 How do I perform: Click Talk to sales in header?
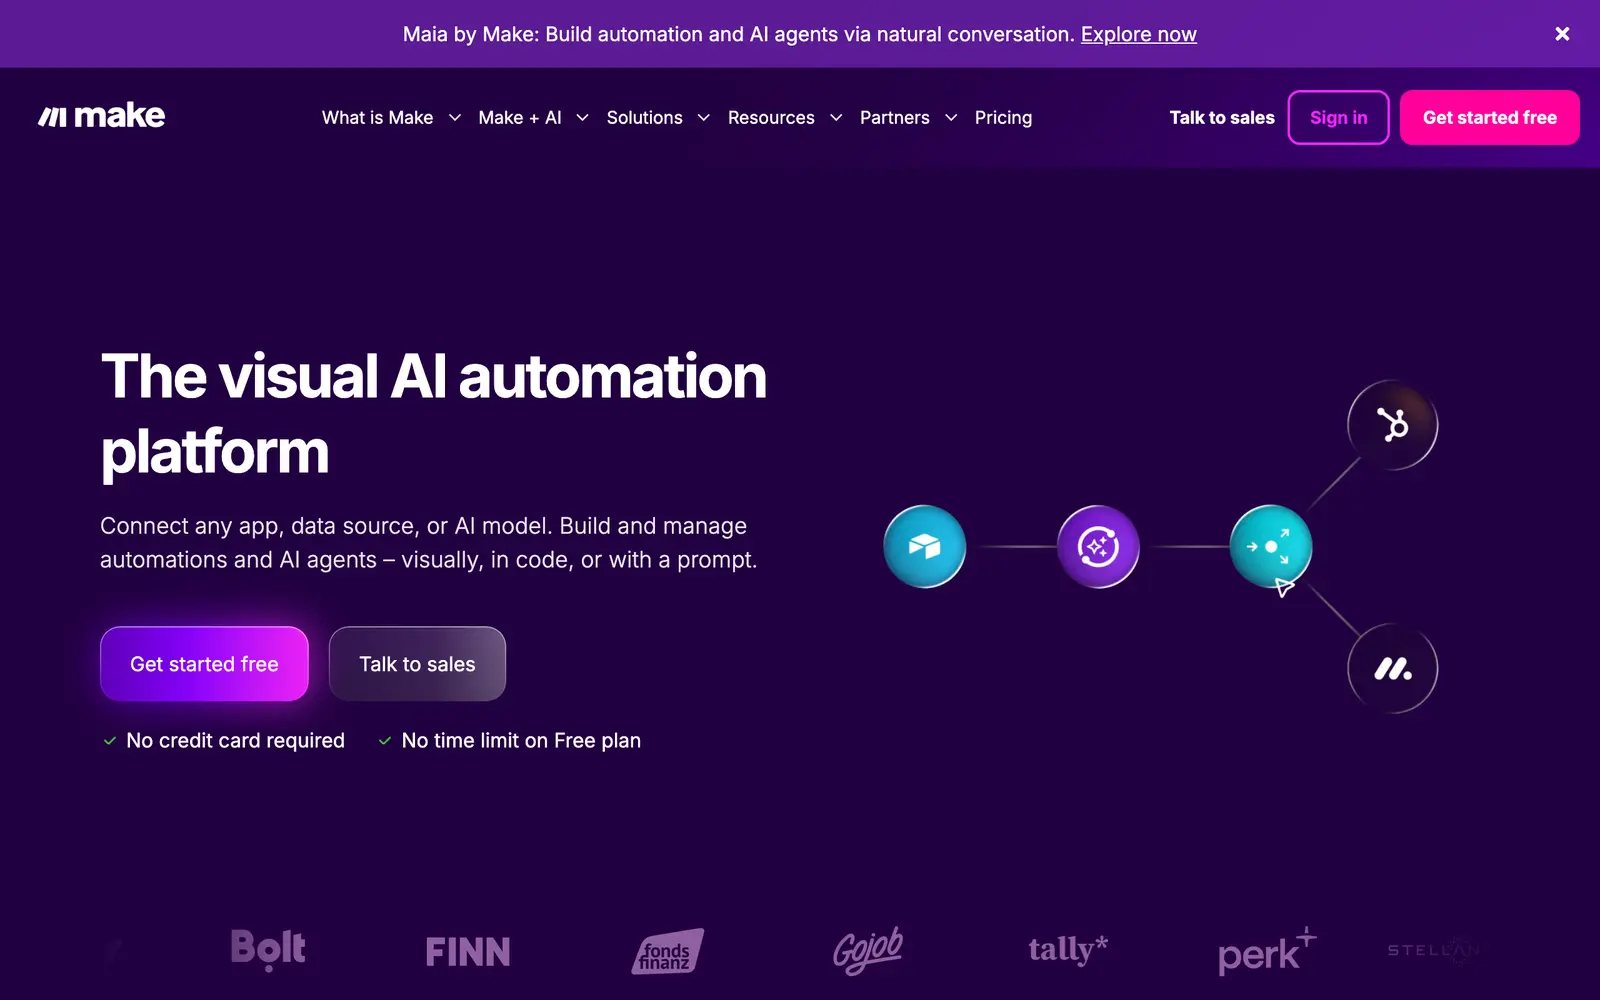1222,118
